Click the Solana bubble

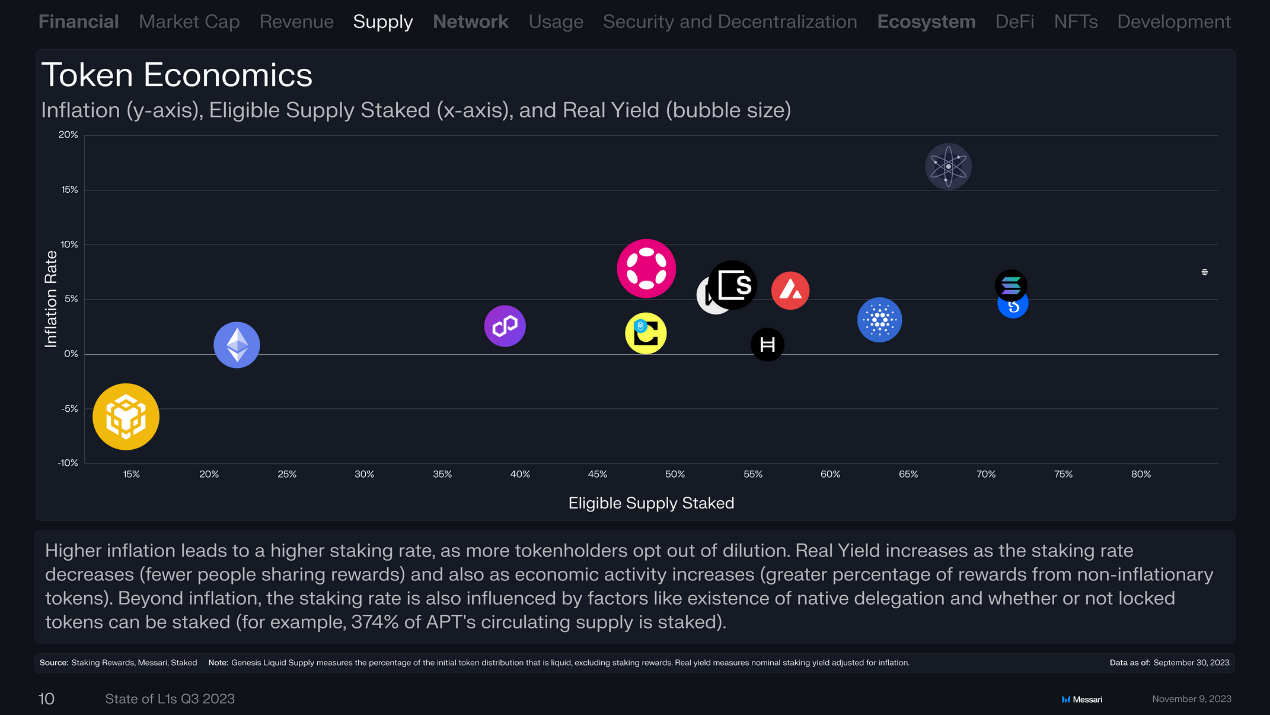coord(1011,285)
